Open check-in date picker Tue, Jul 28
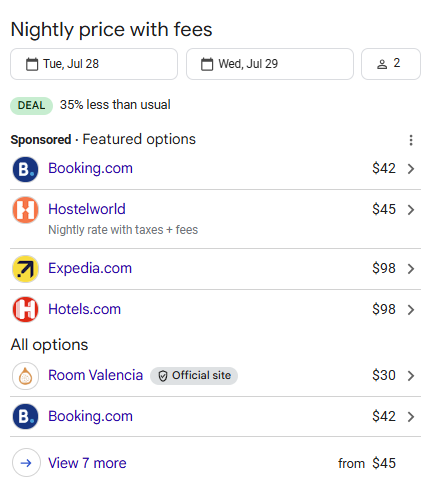The height and width of the screenshot is (486, 445). [94, 64]
